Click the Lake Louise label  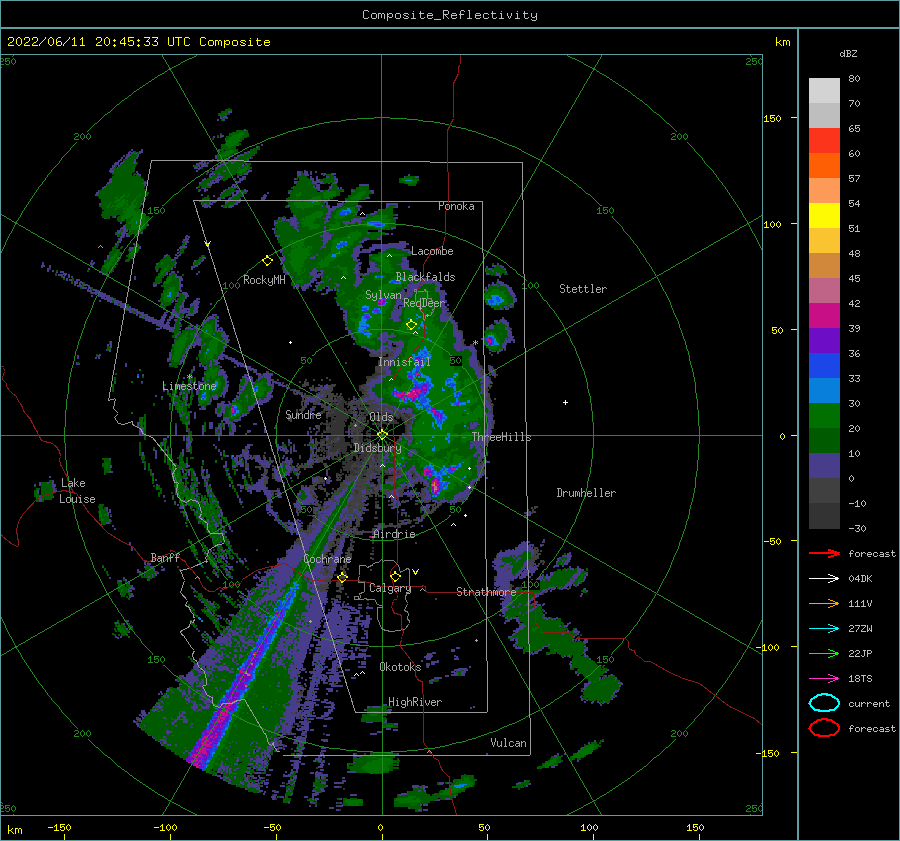click(77, 491)
